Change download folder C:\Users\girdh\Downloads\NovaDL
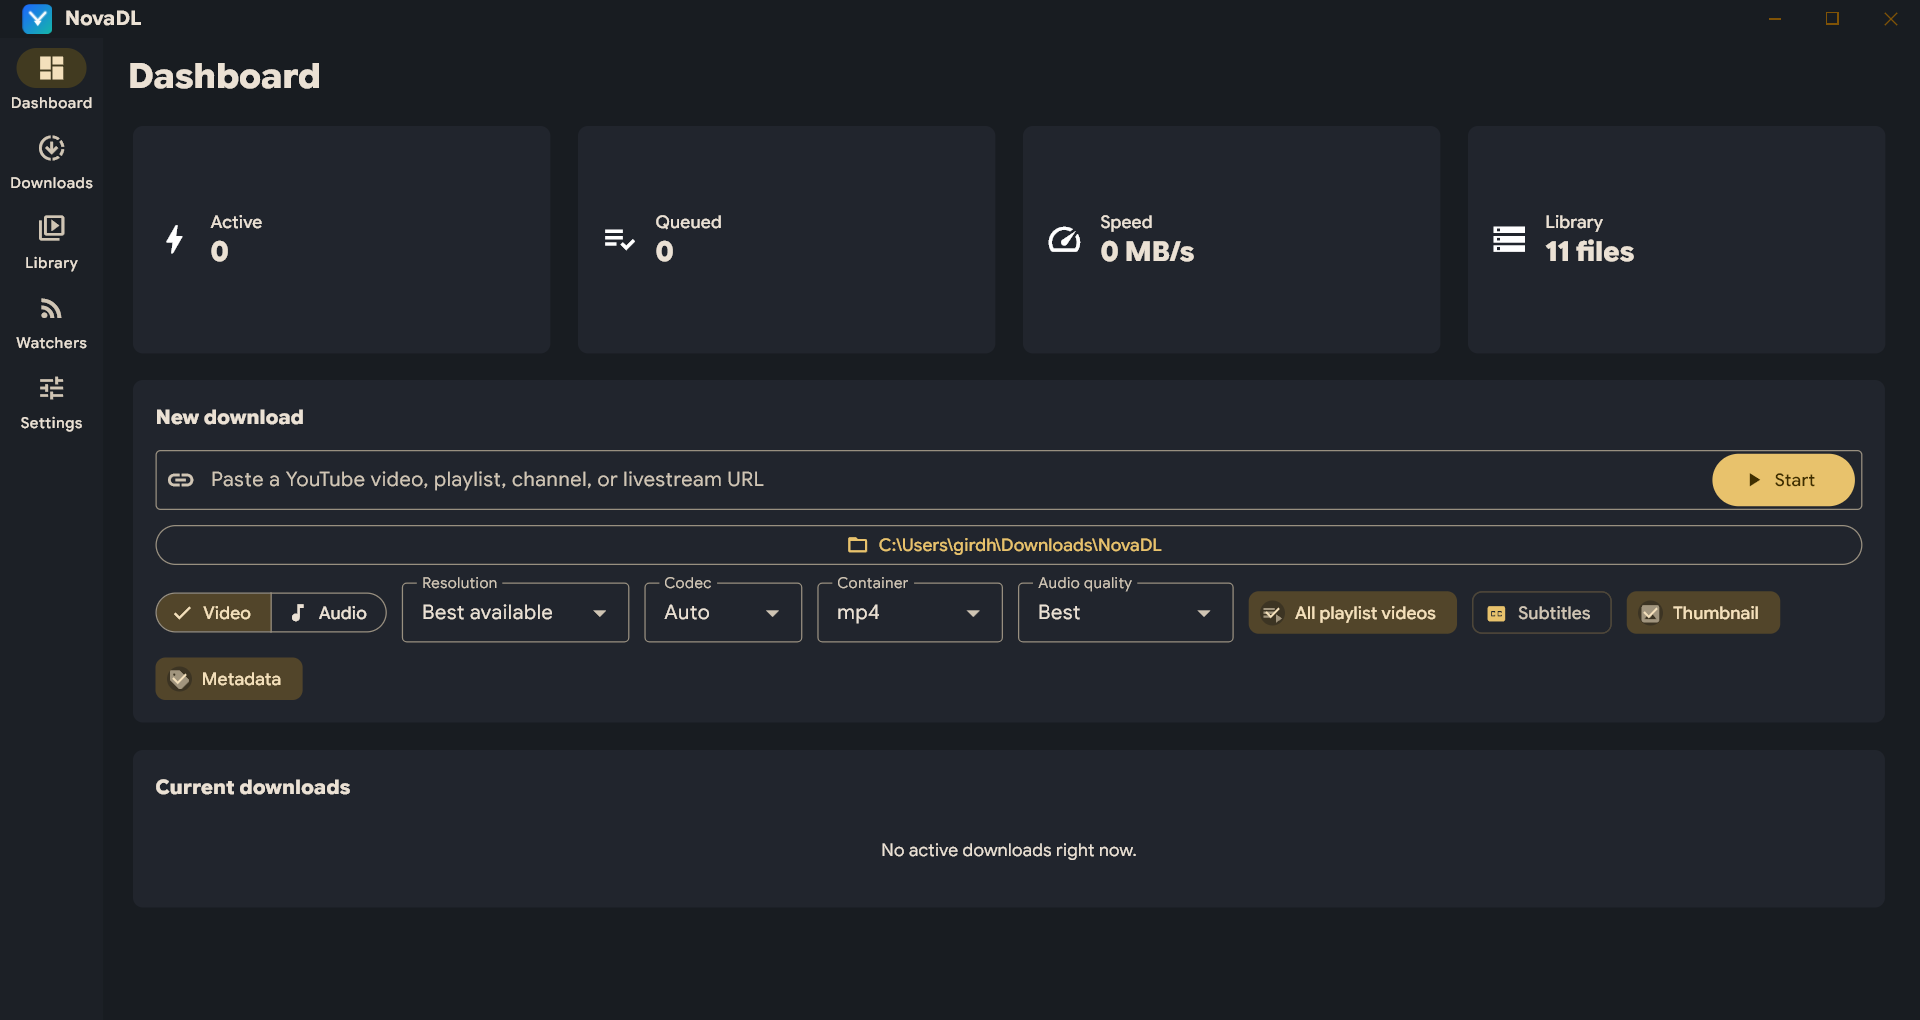The image size is (1920, 1020). [1008, 545]
